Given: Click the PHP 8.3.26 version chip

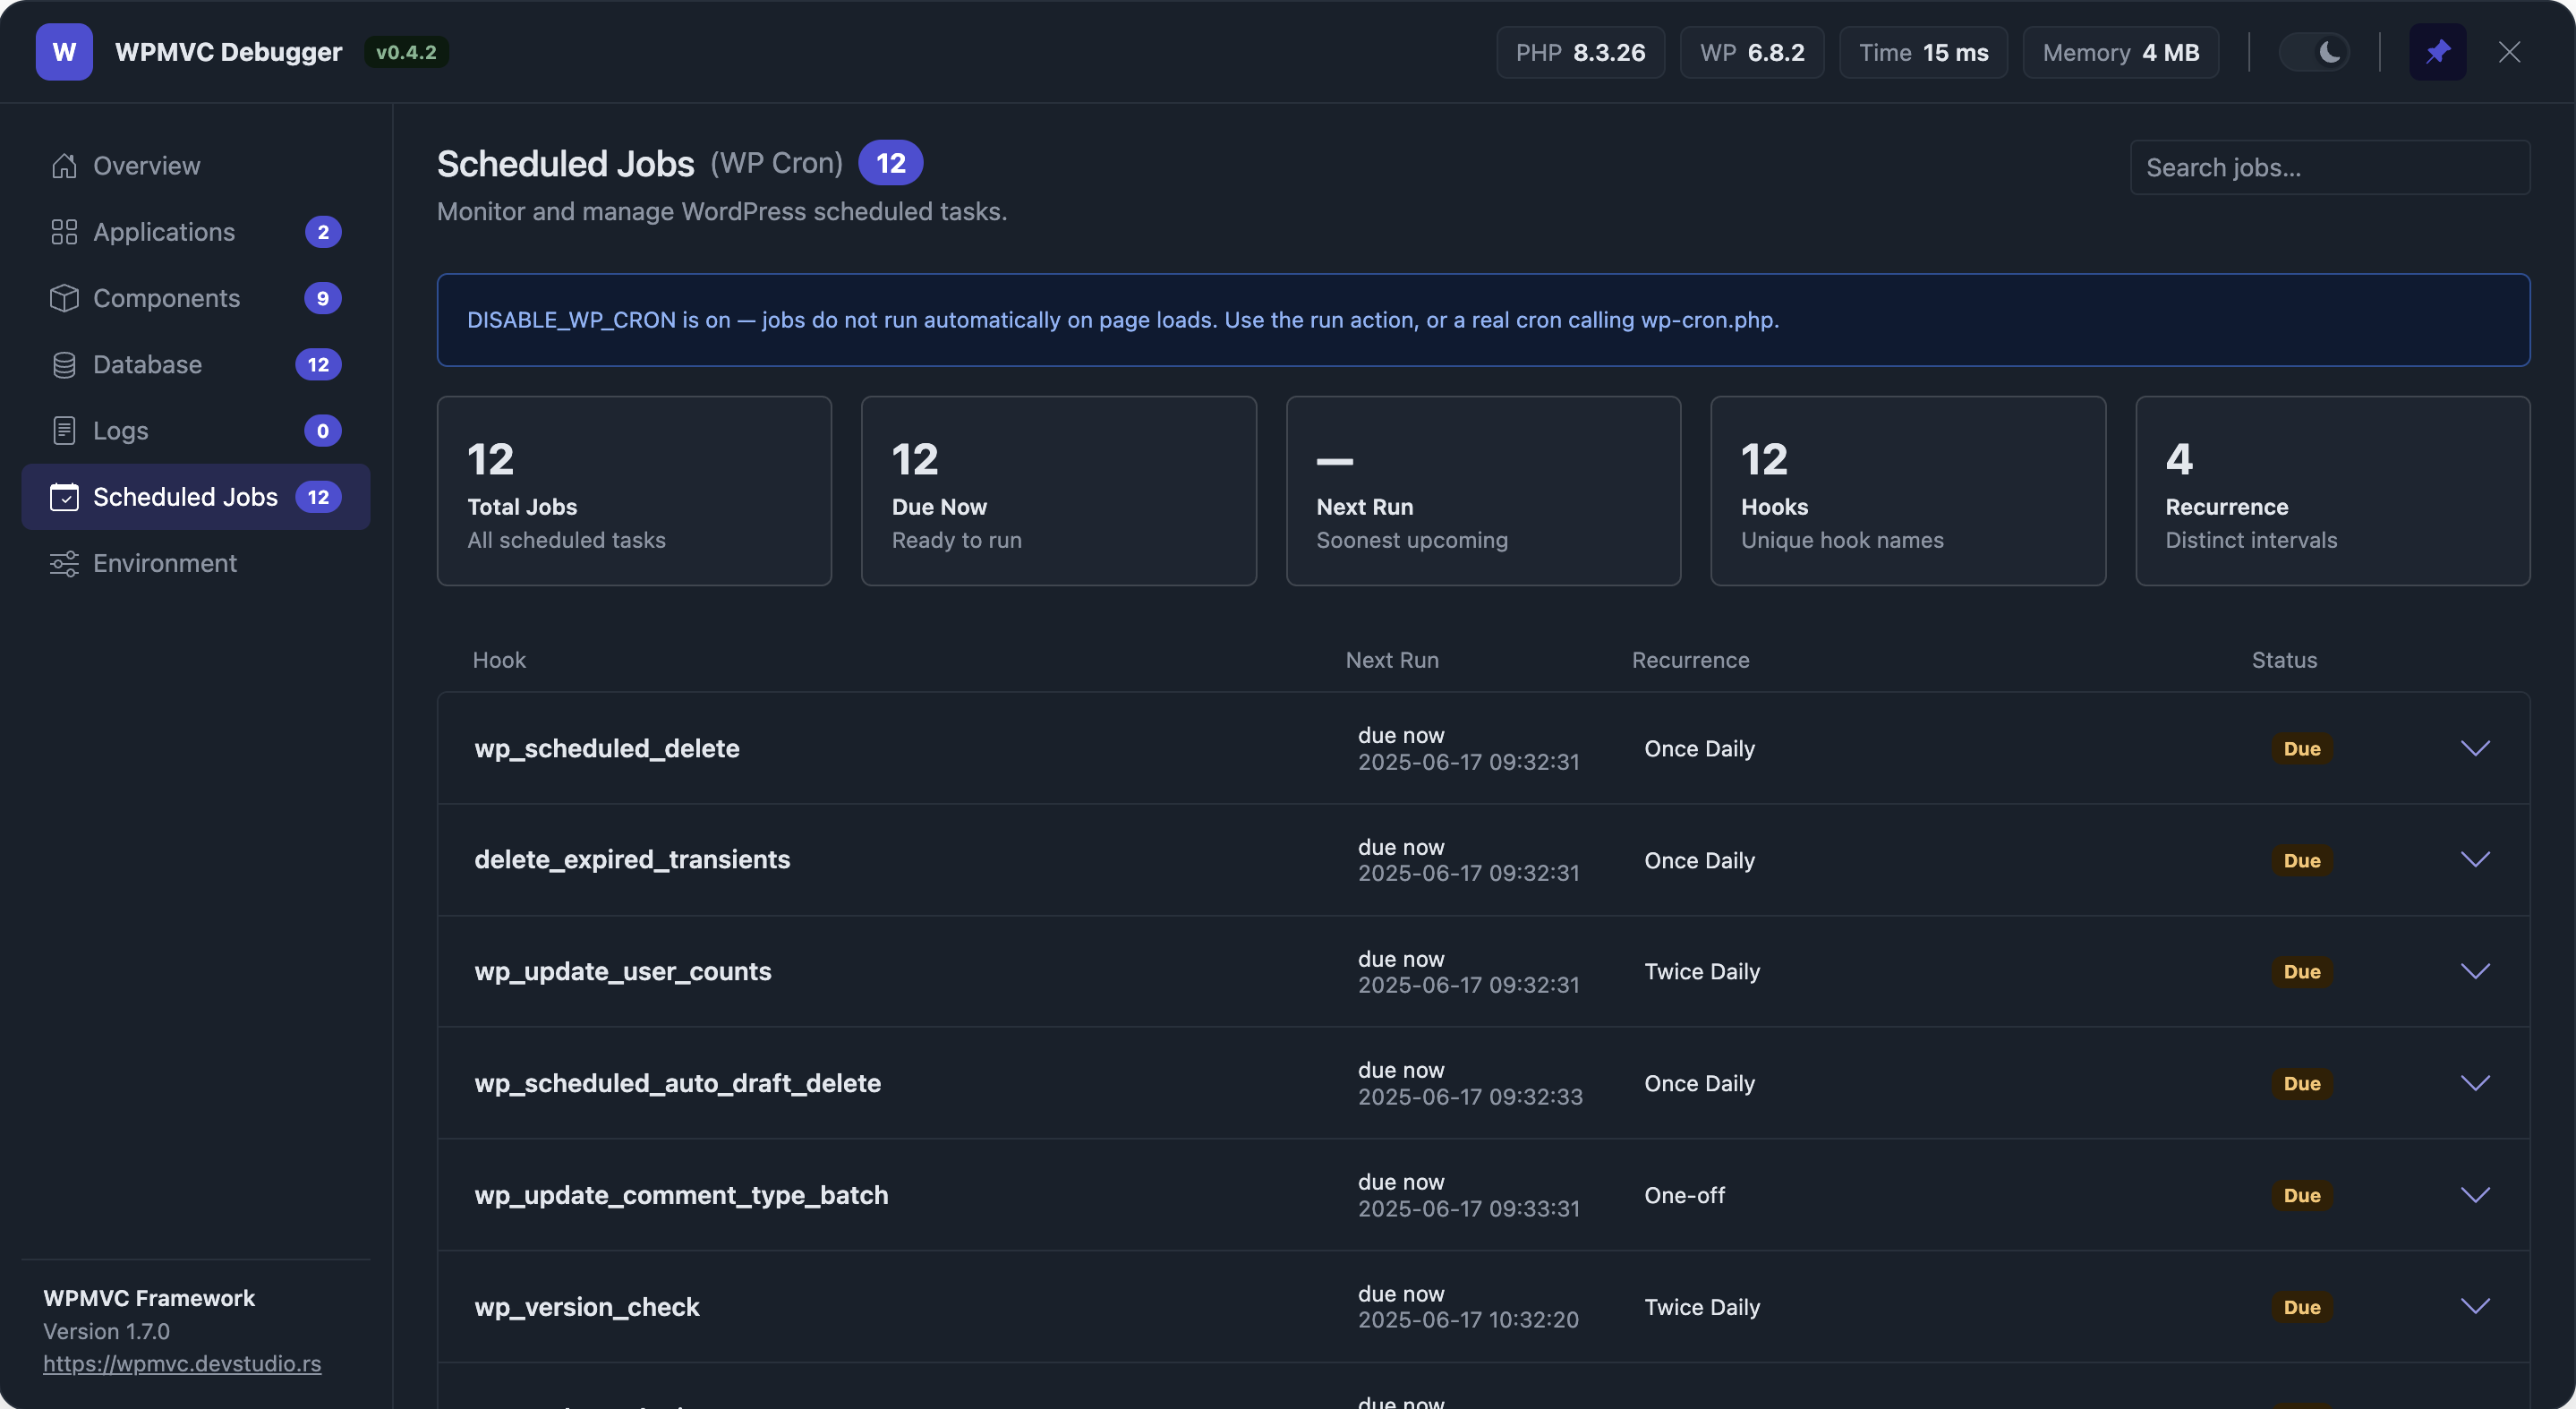Looking at the screenshot, I should [1580, 52].
